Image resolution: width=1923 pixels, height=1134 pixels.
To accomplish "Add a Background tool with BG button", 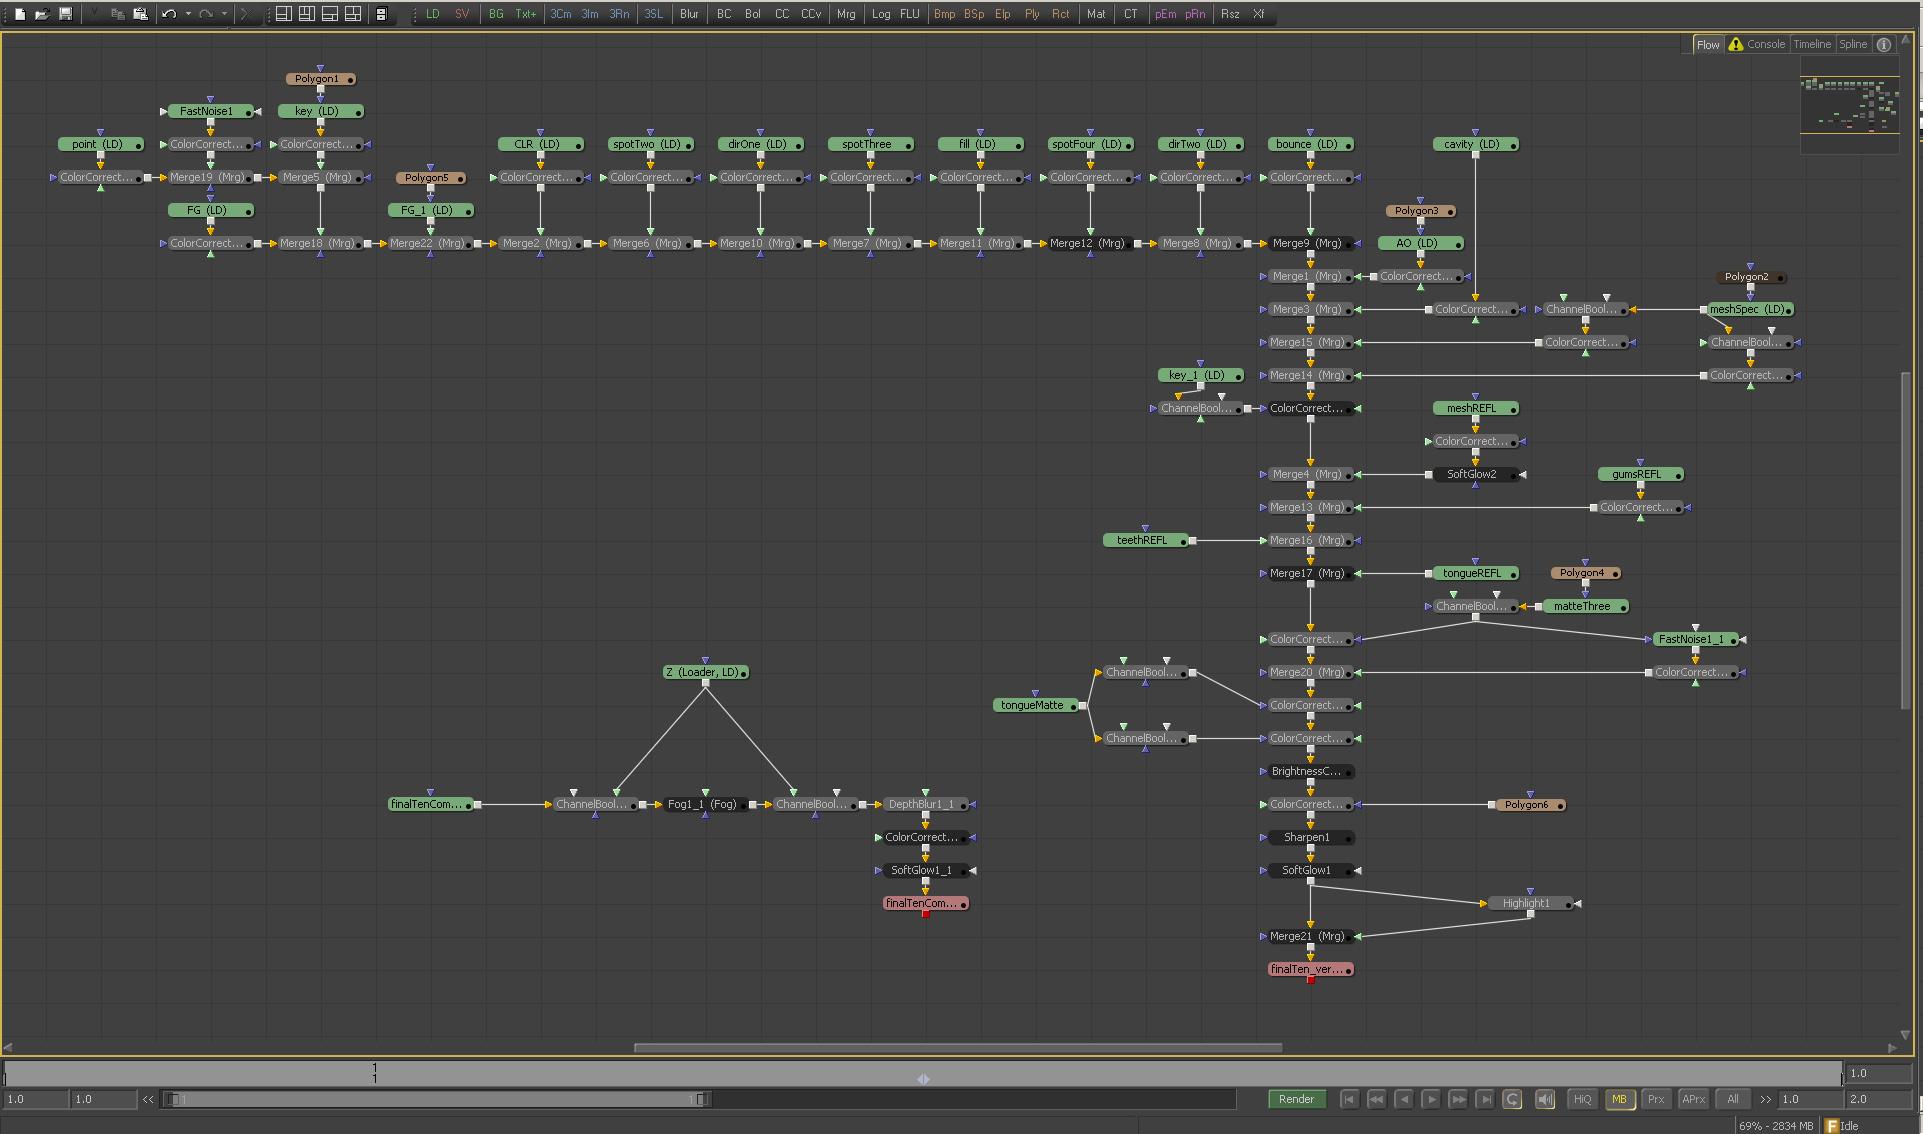I will coord(496,14).
